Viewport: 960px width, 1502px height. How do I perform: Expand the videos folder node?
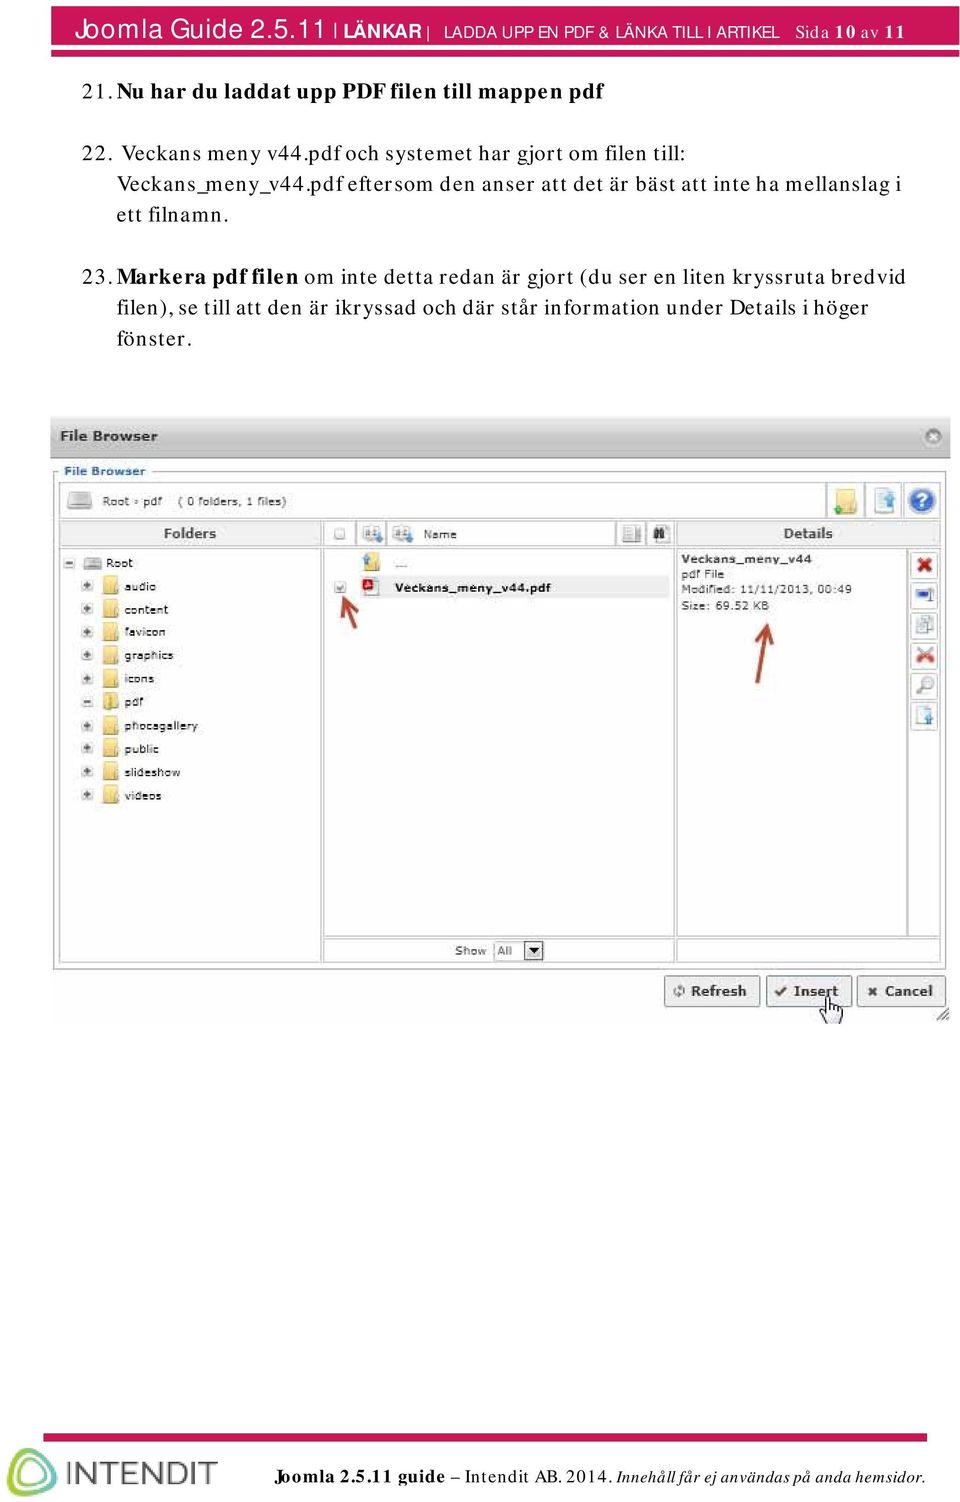(87, 795)
